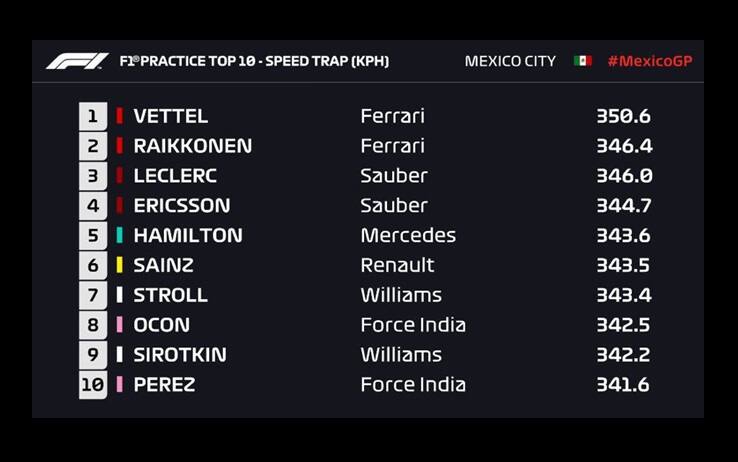Open the #MexicoGP hashtag link

649,61
